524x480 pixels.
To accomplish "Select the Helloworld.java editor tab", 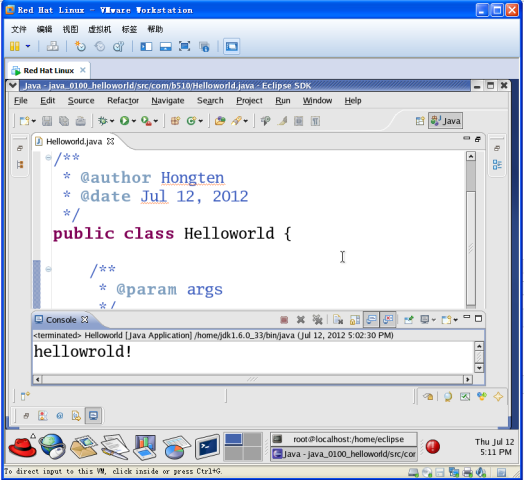I will (75, 142).
